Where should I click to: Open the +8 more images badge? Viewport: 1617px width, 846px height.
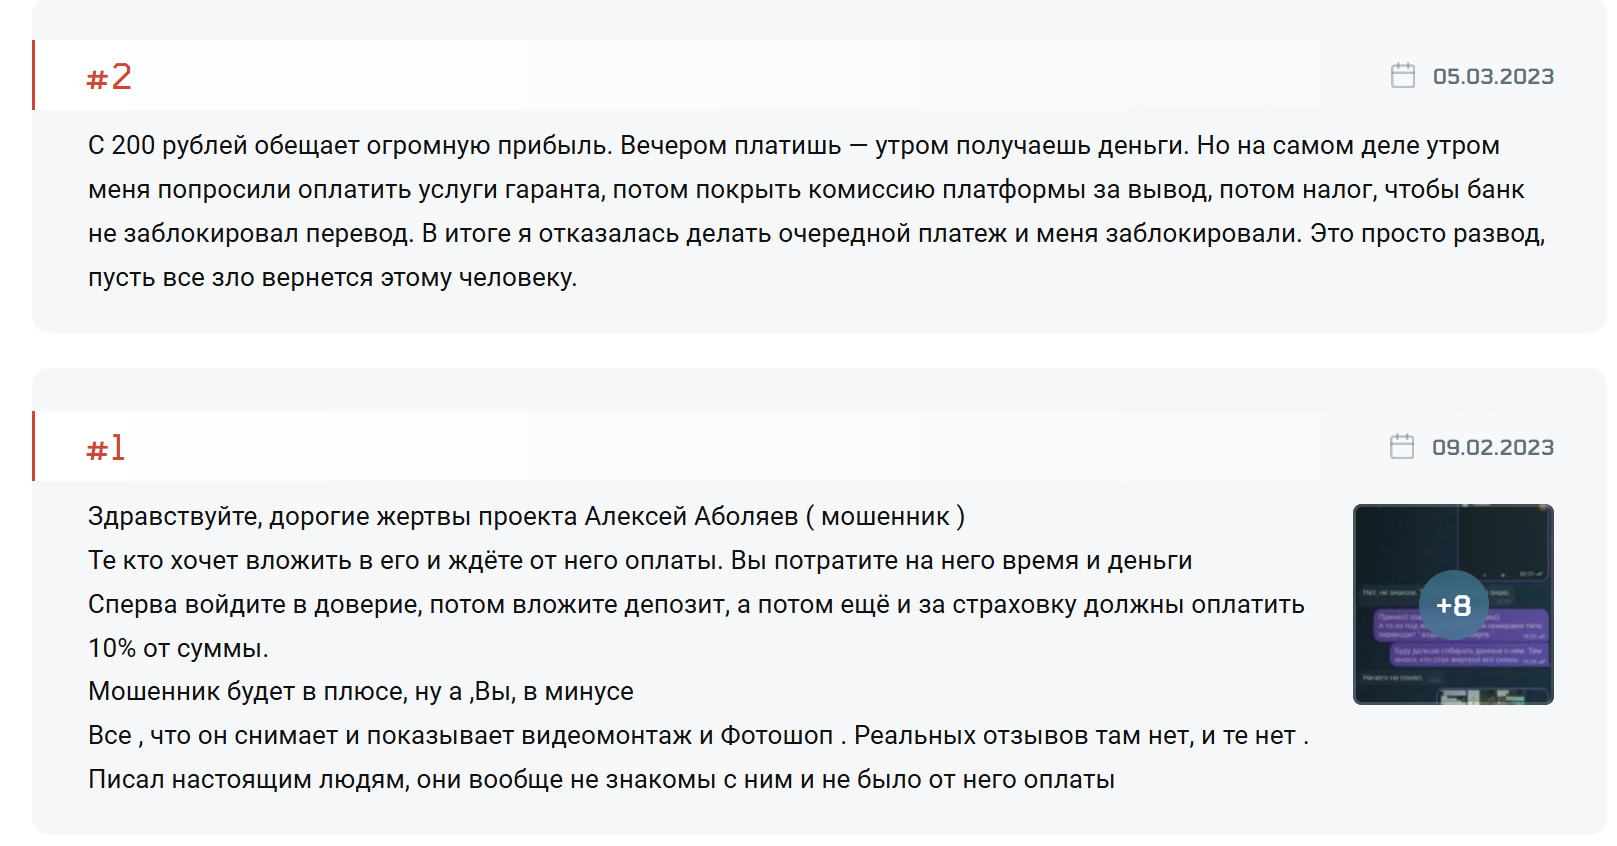[1453, 605]
